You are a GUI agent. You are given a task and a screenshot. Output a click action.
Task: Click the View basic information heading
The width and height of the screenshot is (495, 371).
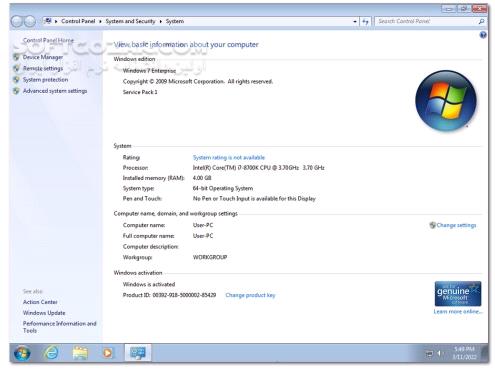pos(186,44)
